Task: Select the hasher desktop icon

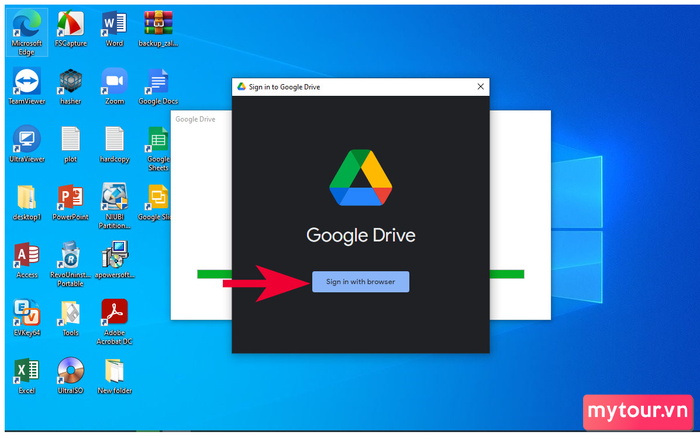Action: pyautogui.click(x=71, y=87)
